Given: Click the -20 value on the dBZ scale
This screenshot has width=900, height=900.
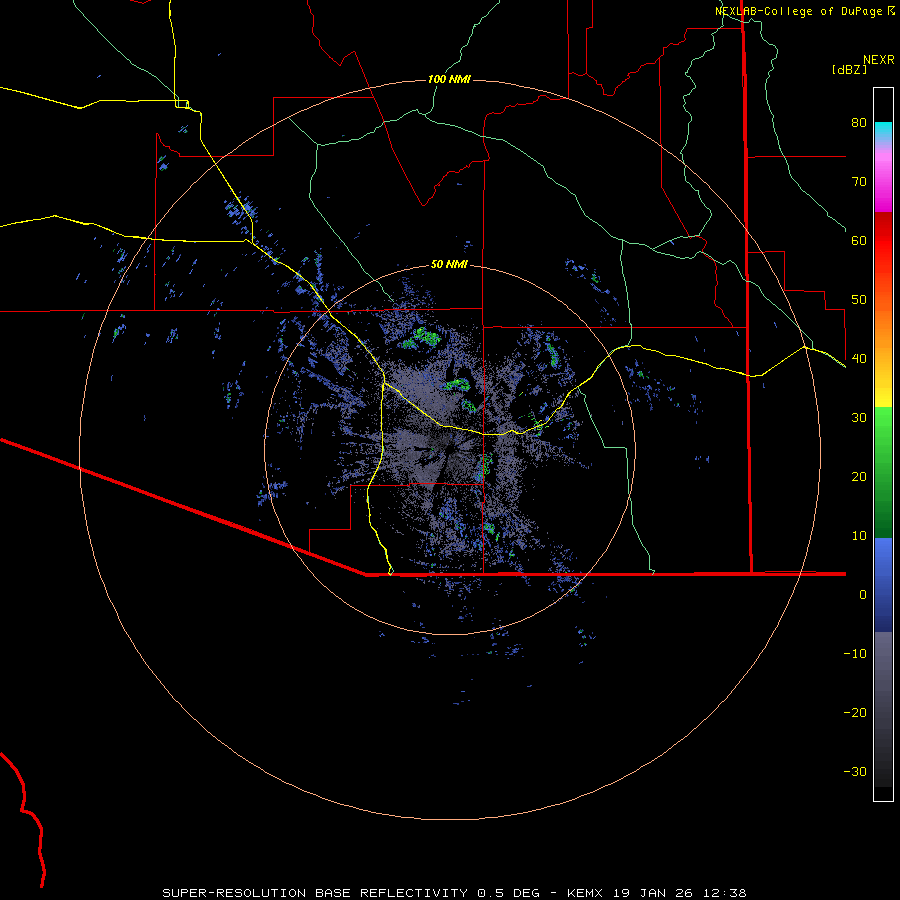Looking at the screenshot, I should click(x=855, y=712).
